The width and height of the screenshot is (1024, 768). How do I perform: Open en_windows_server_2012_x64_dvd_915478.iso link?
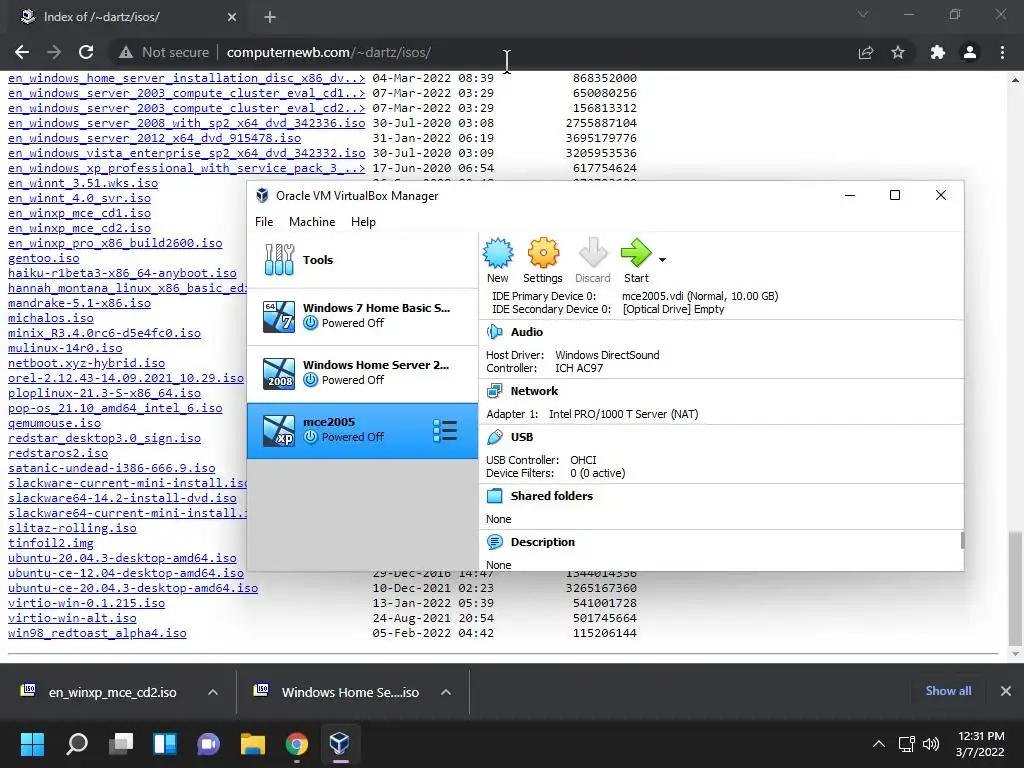click(154, 138)
